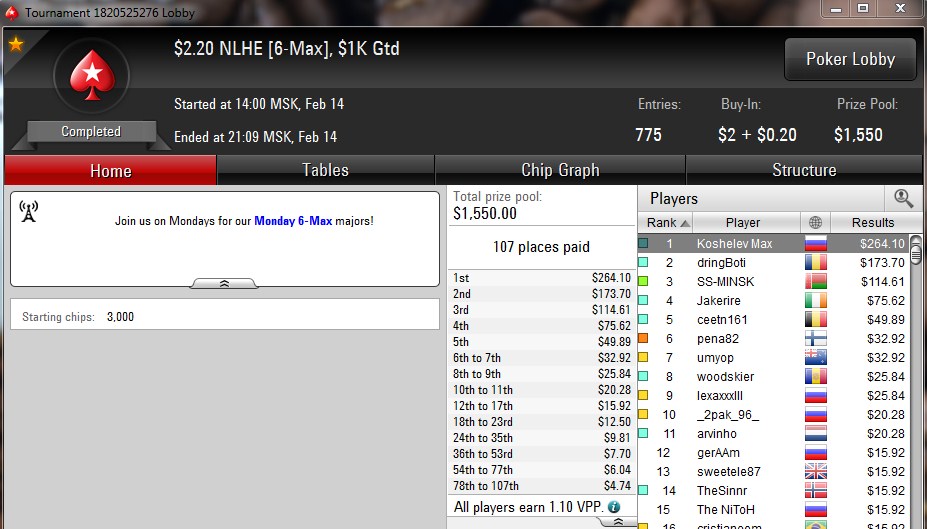Click the globe country column header icon
Viewport: 927px width, 529px height.
click(x=815, y=222)
